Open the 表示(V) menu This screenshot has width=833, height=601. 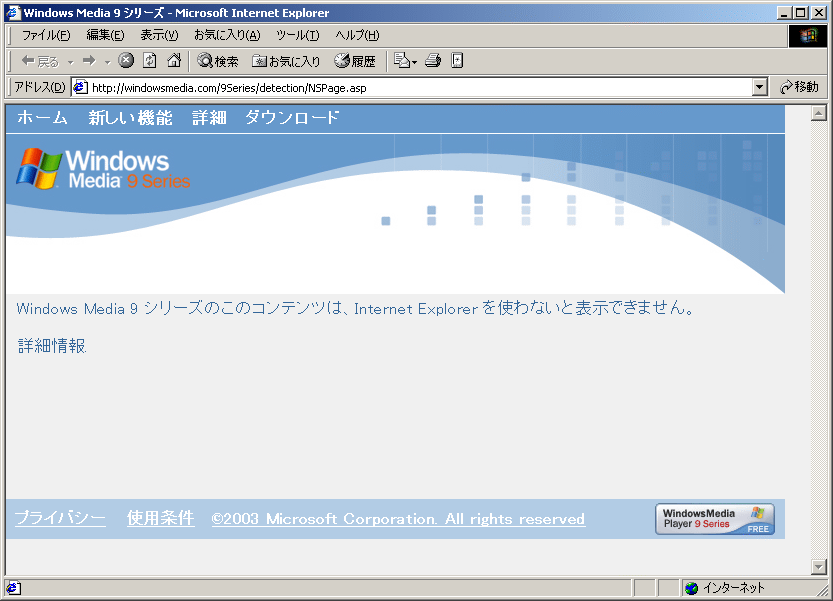[x=159, y=35]
